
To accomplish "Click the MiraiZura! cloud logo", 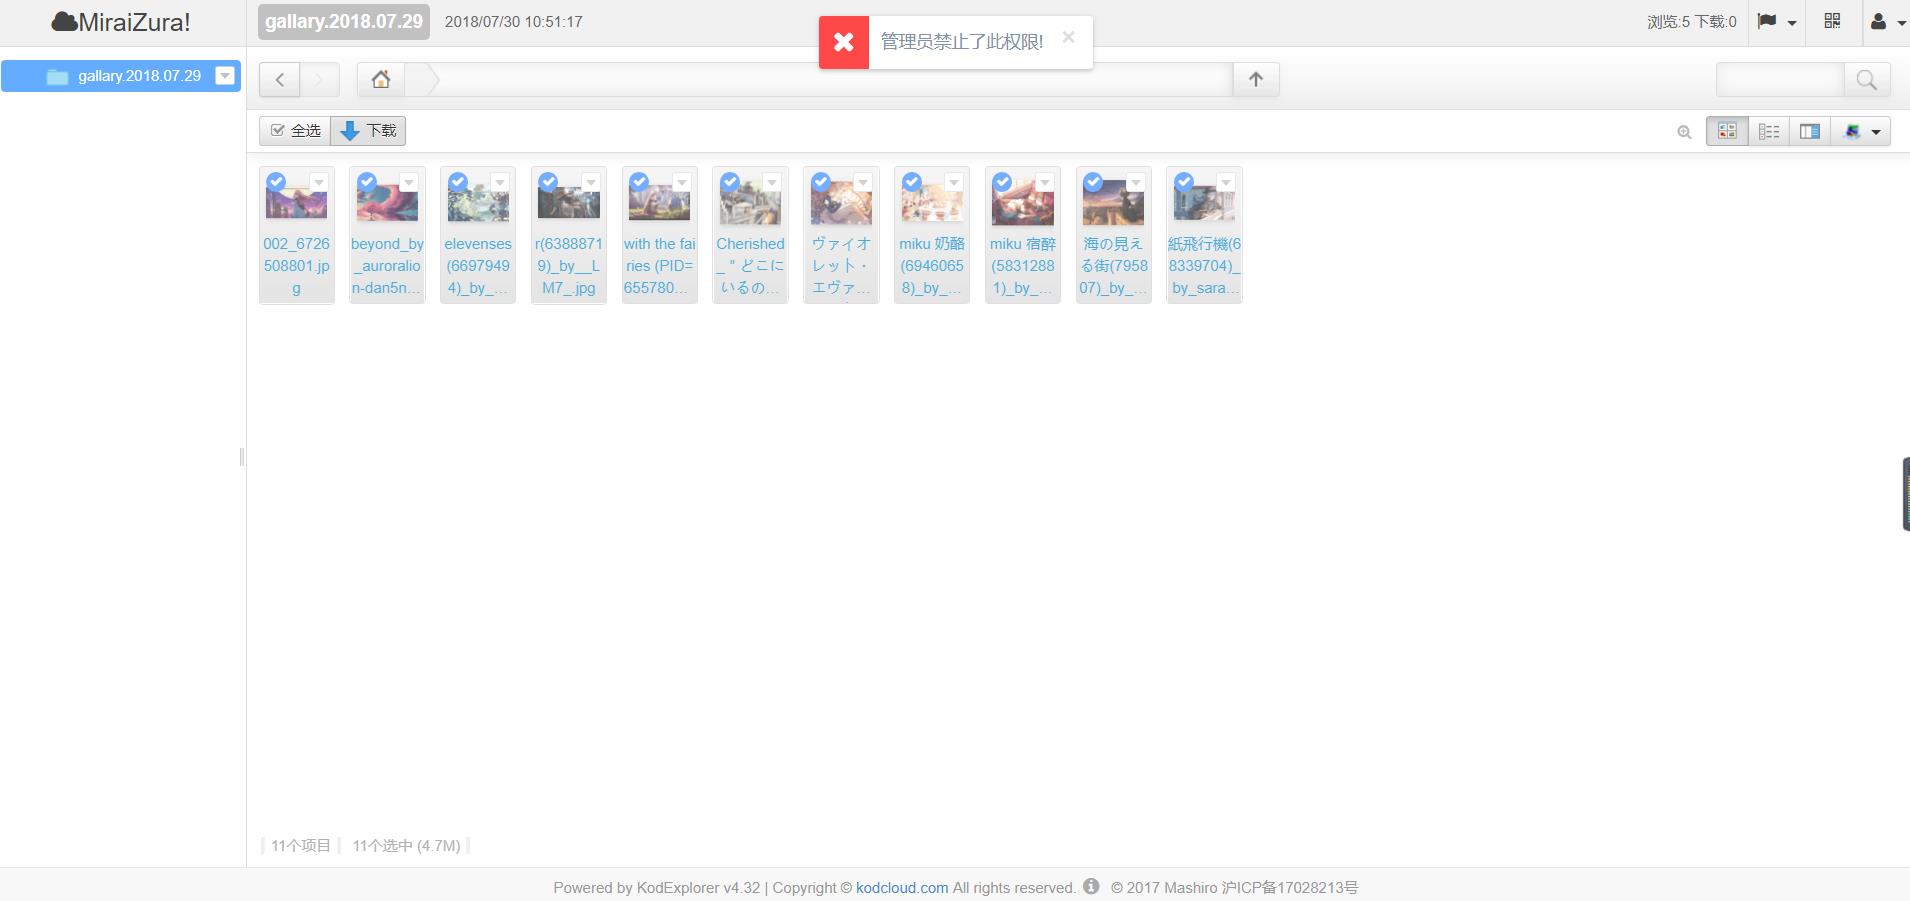I will pyautogui.click(x=121, y=22).
